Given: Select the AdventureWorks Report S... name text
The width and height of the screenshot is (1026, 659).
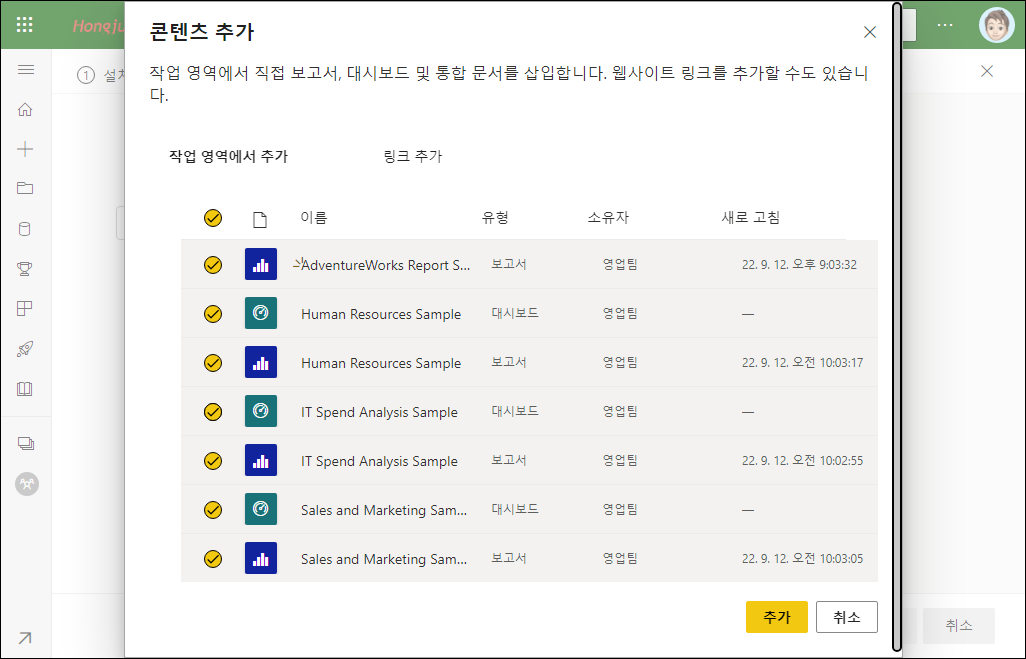Looking at the screenshot, I should 385,265.
